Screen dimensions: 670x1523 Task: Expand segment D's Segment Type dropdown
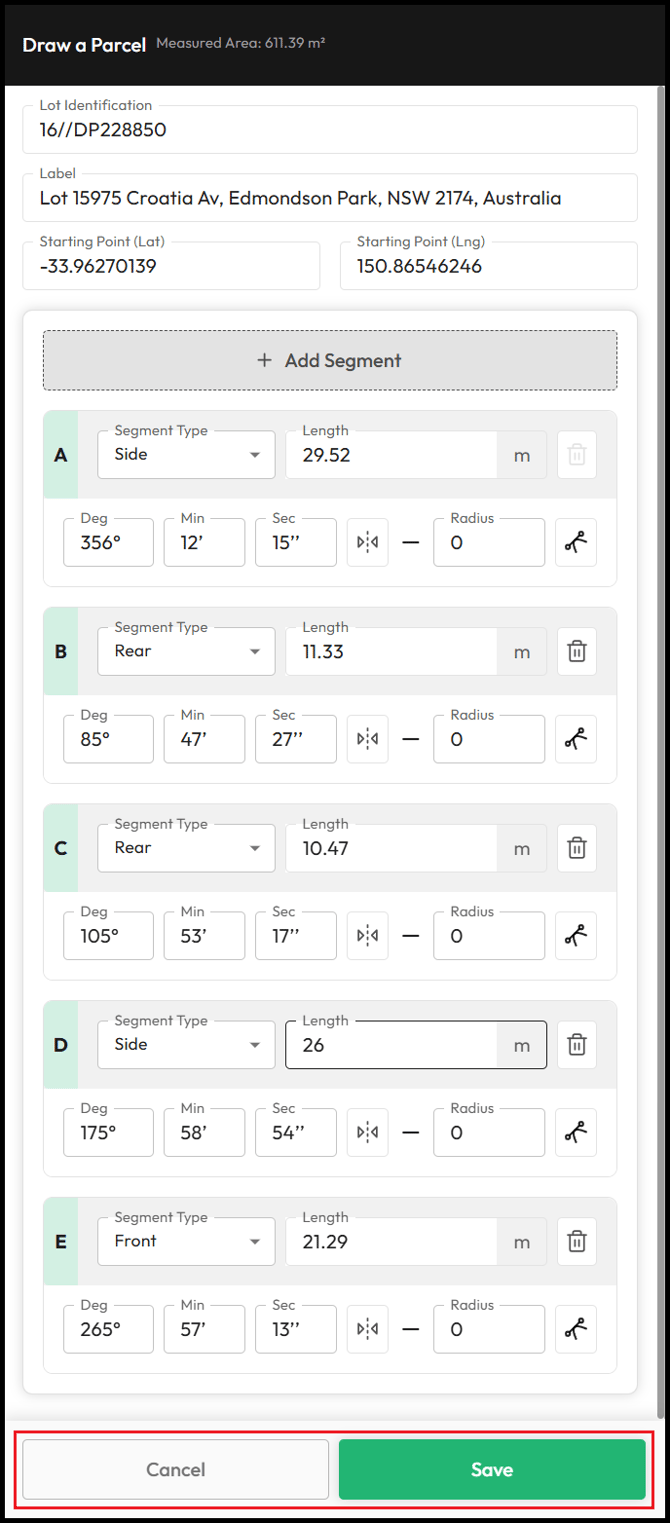click(186, 1045)
